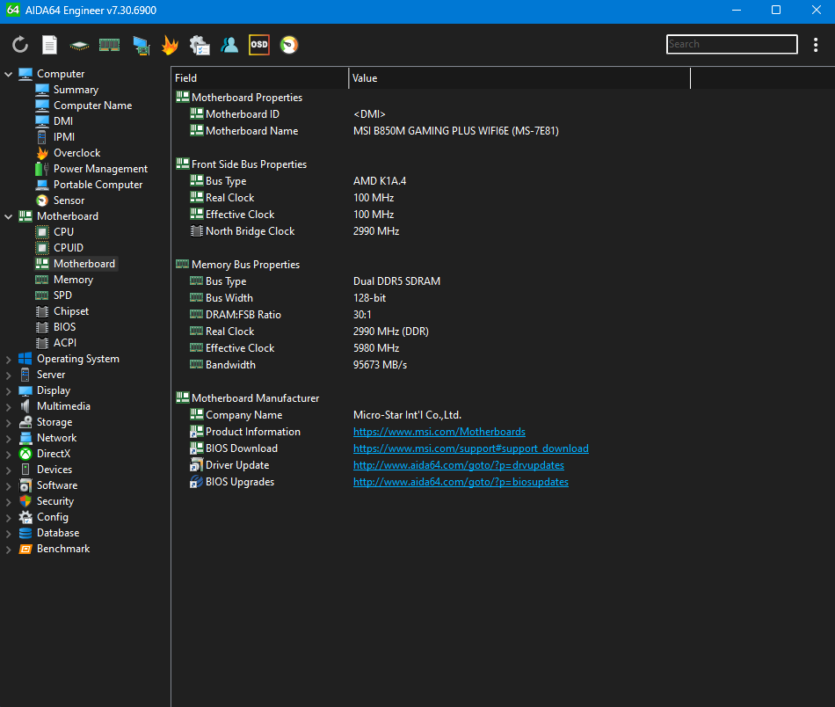Select Portable Computer tree item
835x707 pixels.
click(x=98, y=185)
